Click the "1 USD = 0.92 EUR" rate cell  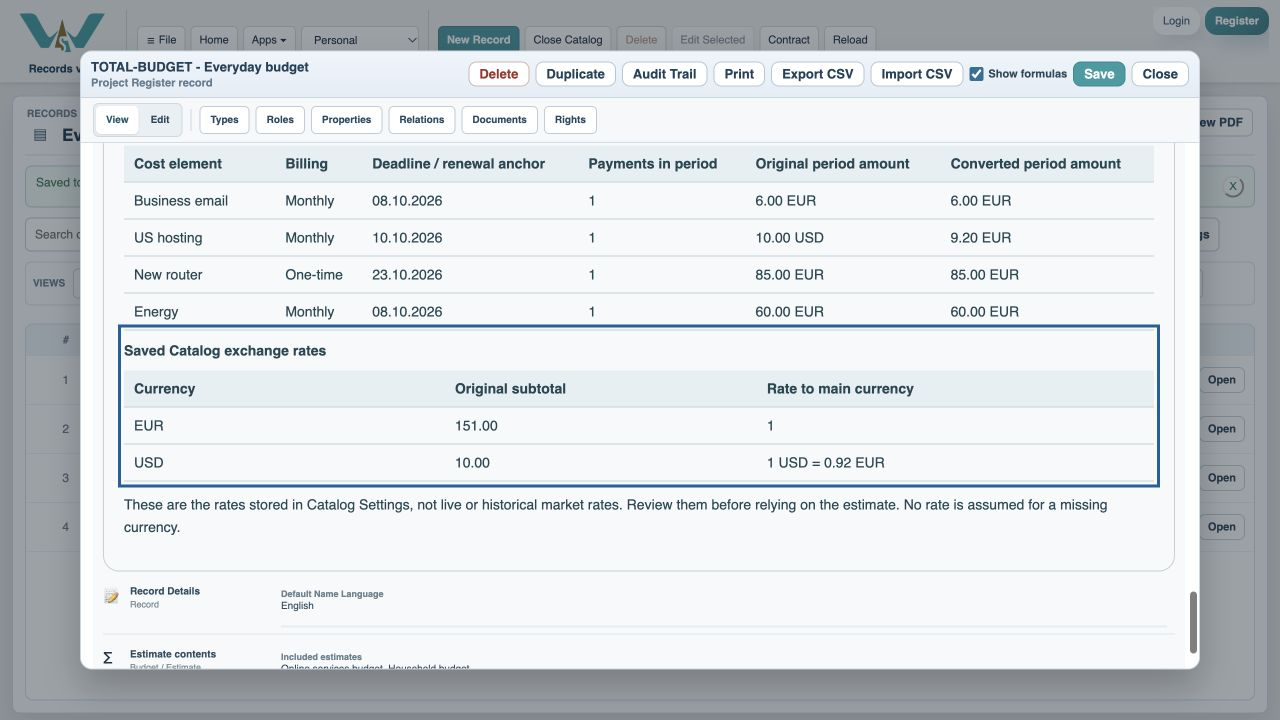(x=826, y=463)
